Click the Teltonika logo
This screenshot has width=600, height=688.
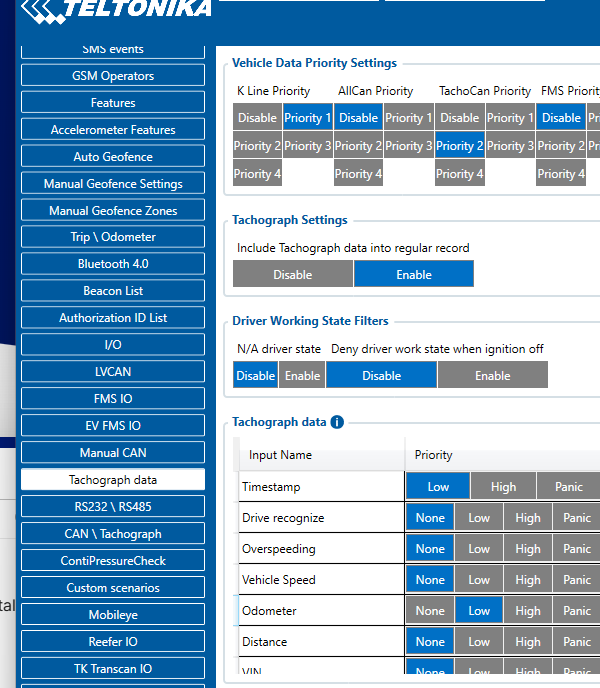tap(116, 11)
